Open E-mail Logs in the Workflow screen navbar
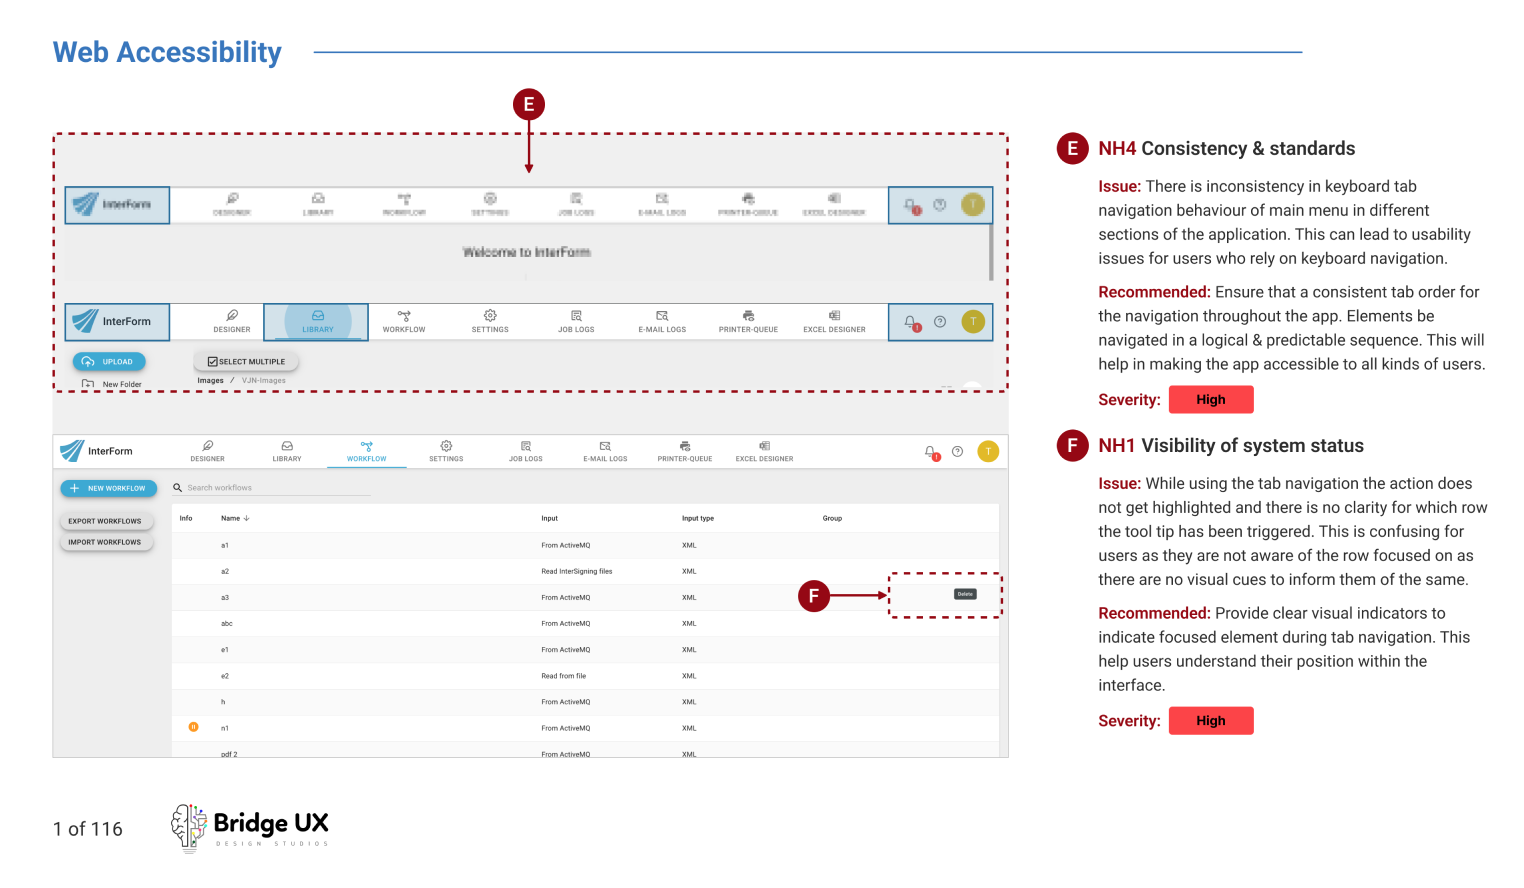The width and height of the screenshot is (1524, 888). [605, 451]
